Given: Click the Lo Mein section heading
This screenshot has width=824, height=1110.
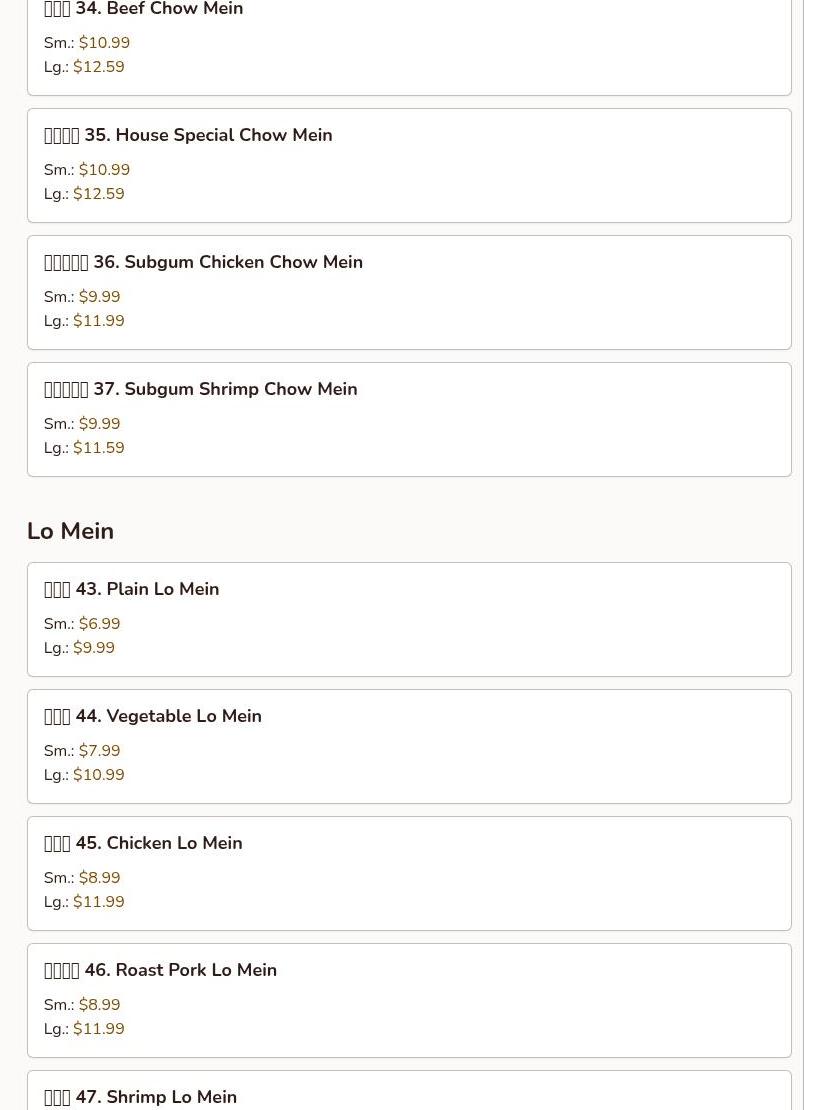Looking at the screenshot, I should click(x=70, y=531).
